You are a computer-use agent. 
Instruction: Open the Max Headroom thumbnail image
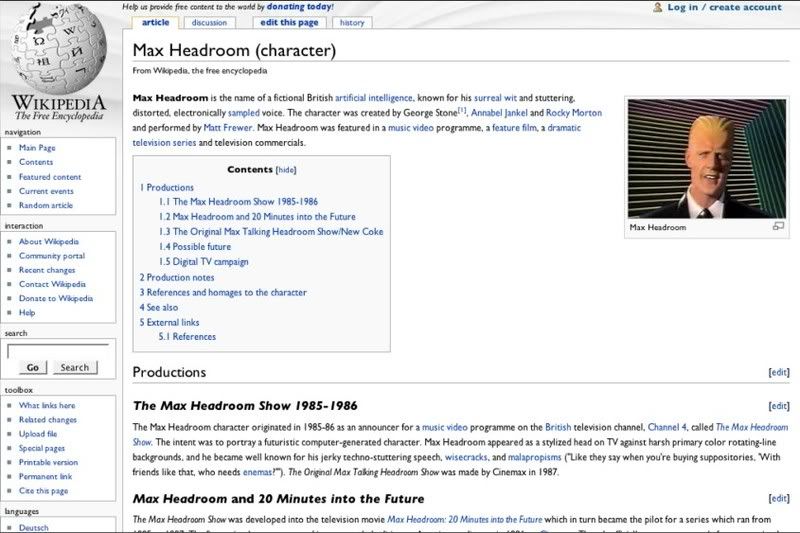(707, 159)
